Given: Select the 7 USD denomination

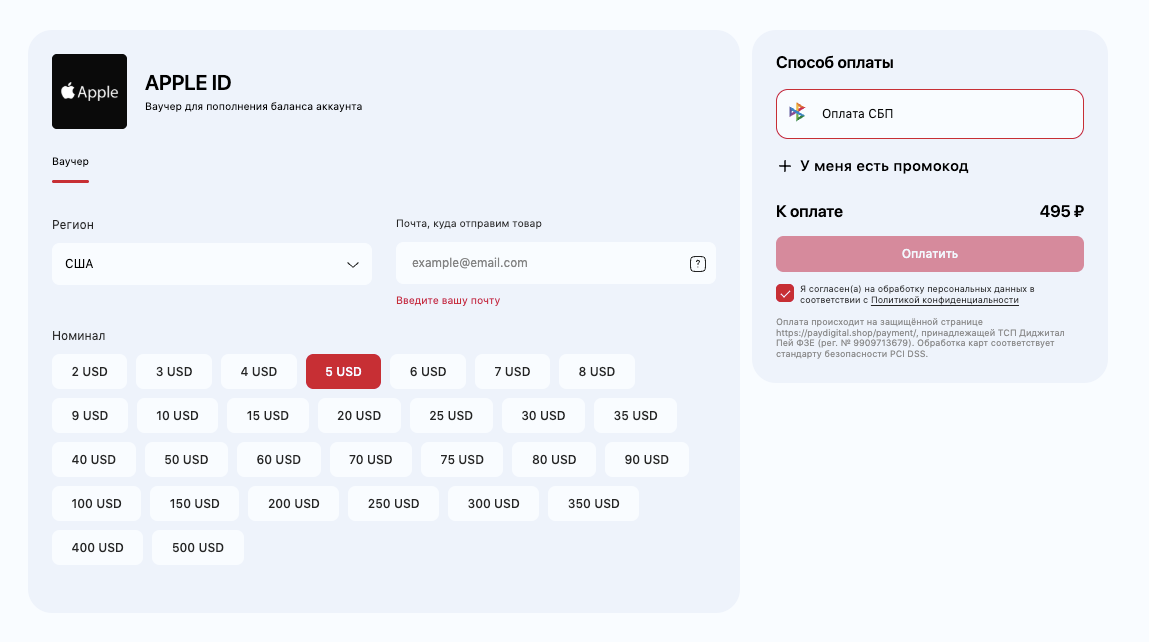Looking at the screenshot, I should point(512,372).
